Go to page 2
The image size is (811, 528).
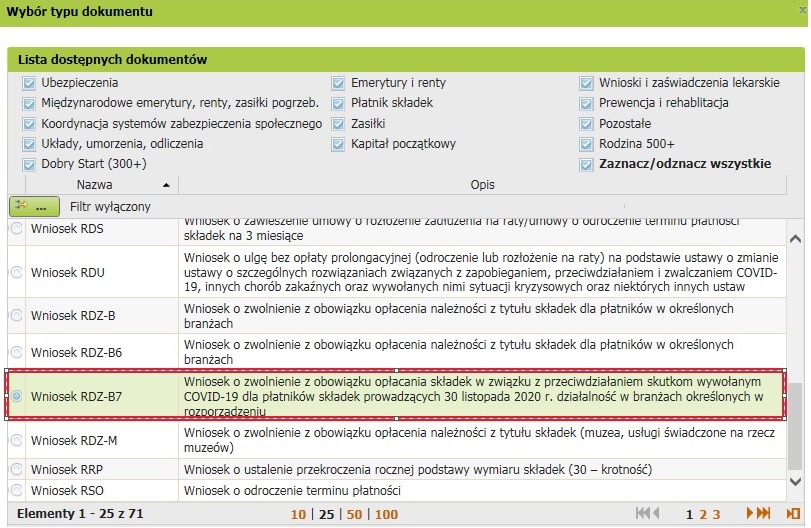[x=703, y=514]
